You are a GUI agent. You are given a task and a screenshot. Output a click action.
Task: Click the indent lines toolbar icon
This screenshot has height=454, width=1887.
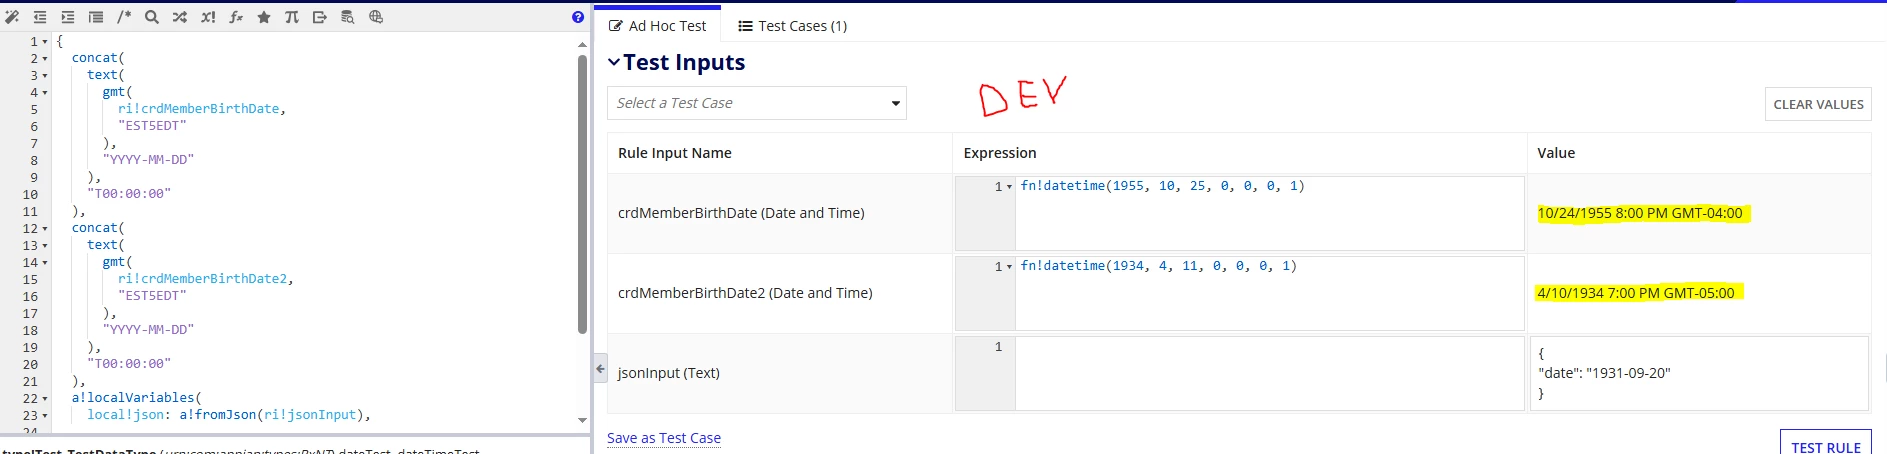click(x=68, y=17)
